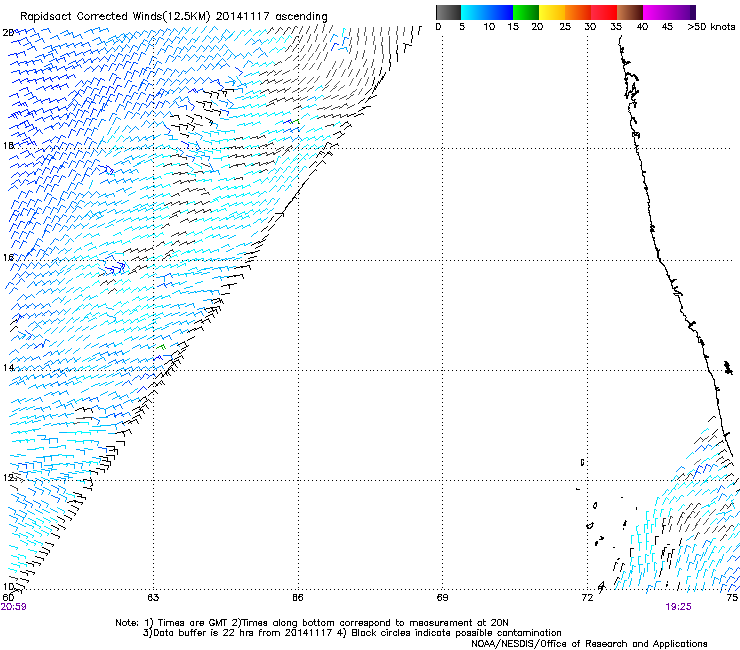
Task: Click the '>50 knots' legend label
Action: 711,27
